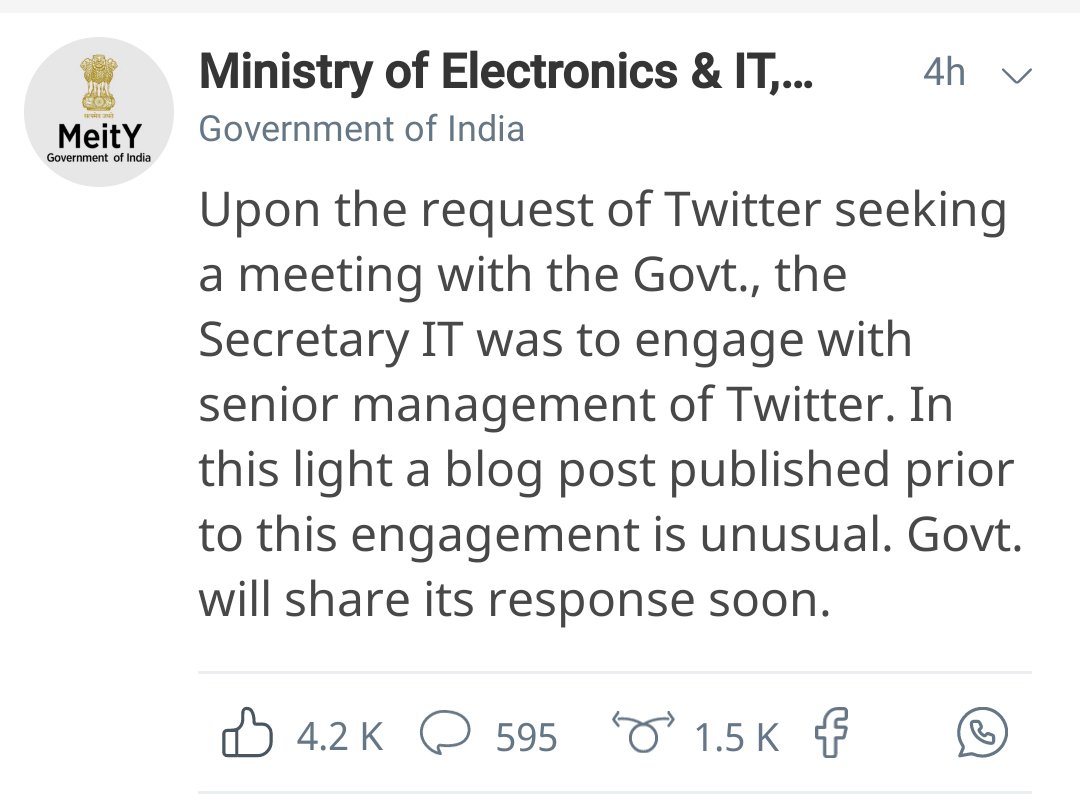Open Ministry of Electronics & IT profile name
This screenshot has height=797, width=1080.
point(506,72)
